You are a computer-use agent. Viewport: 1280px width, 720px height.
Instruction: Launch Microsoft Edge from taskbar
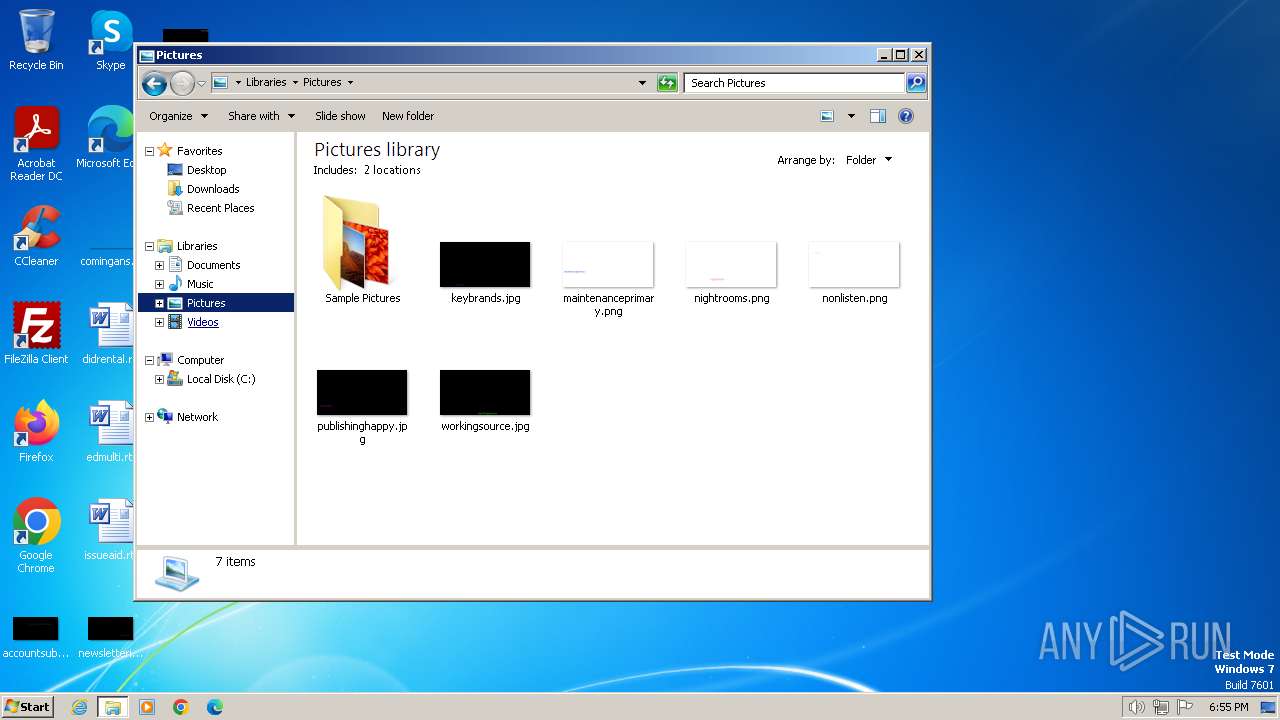pyautogui.click(x=215, y=707)
